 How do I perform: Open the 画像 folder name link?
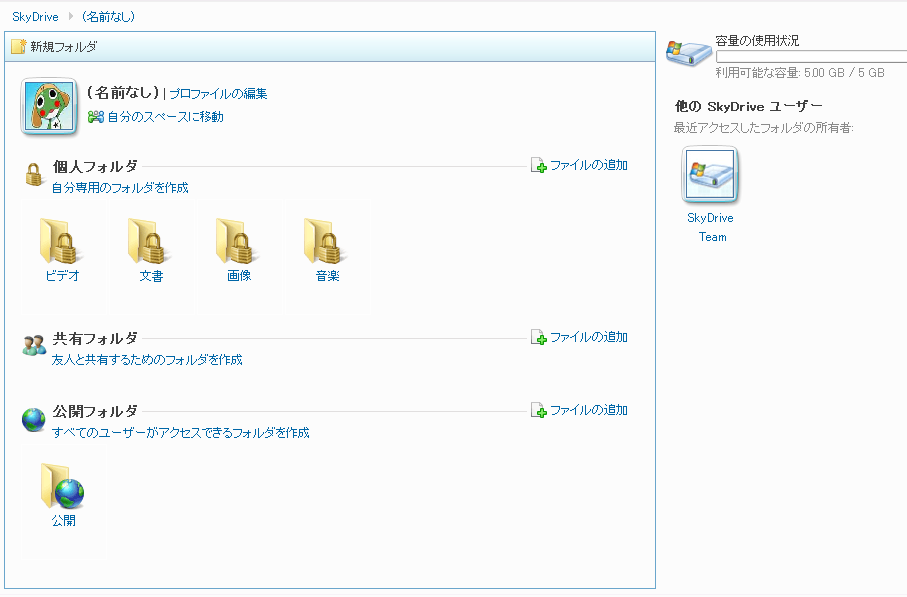pos(239,276)
